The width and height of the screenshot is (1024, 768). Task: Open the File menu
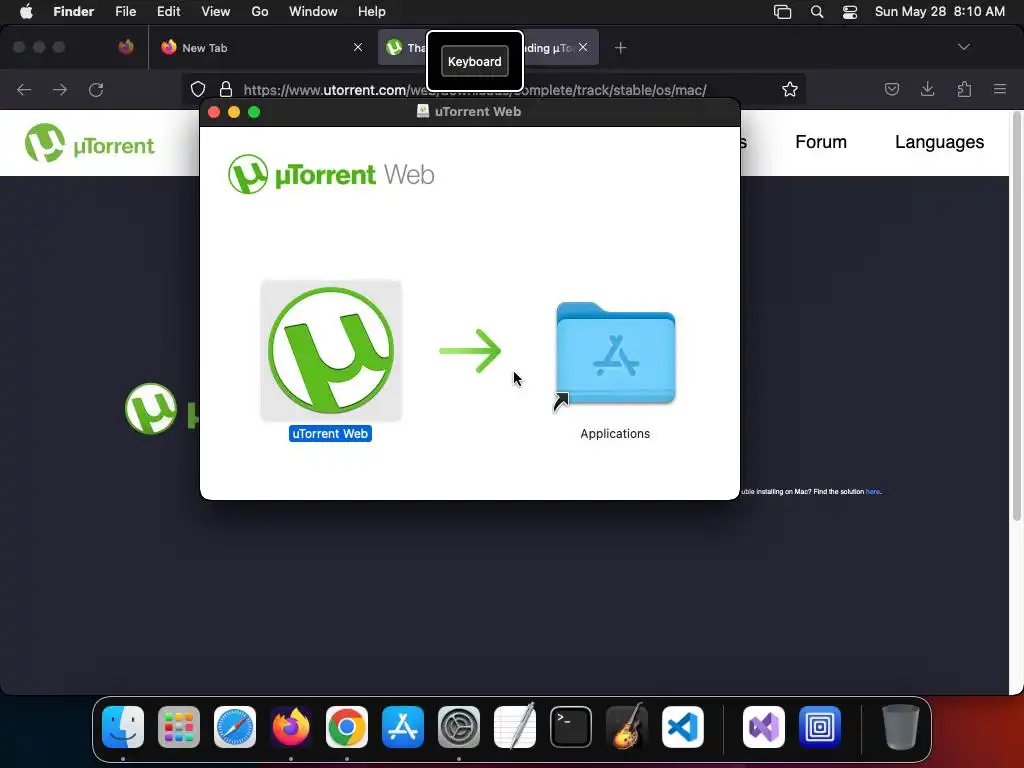(125, 12)
